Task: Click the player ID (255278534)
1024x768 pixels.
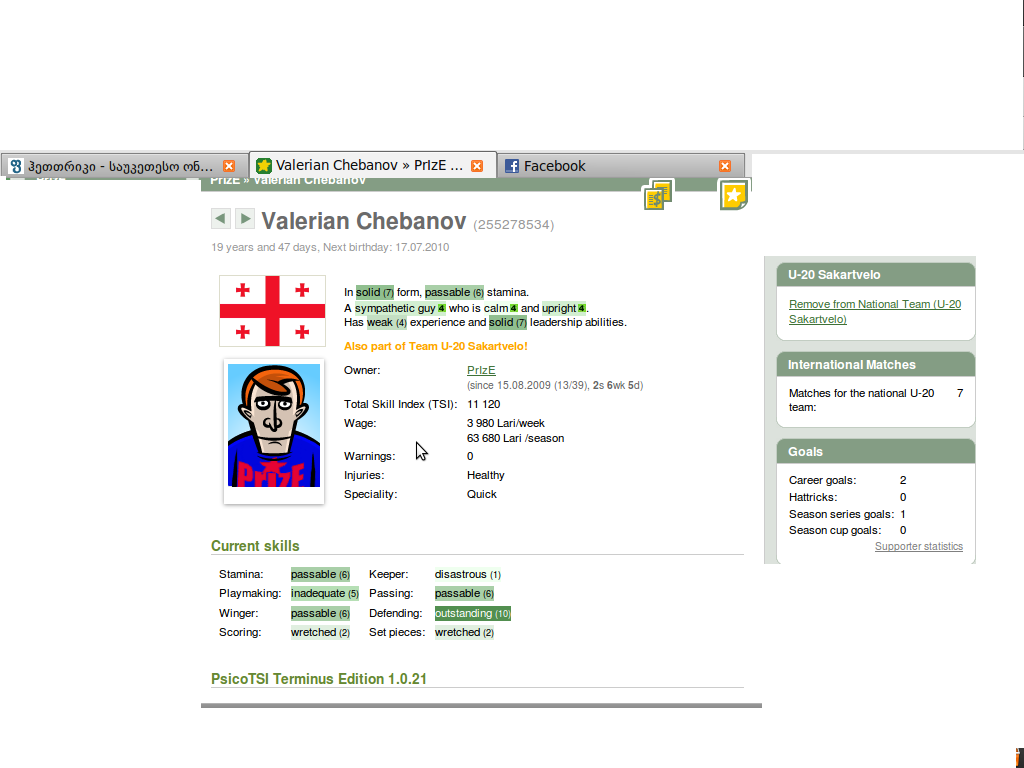Action: click(x=513, y=225)
